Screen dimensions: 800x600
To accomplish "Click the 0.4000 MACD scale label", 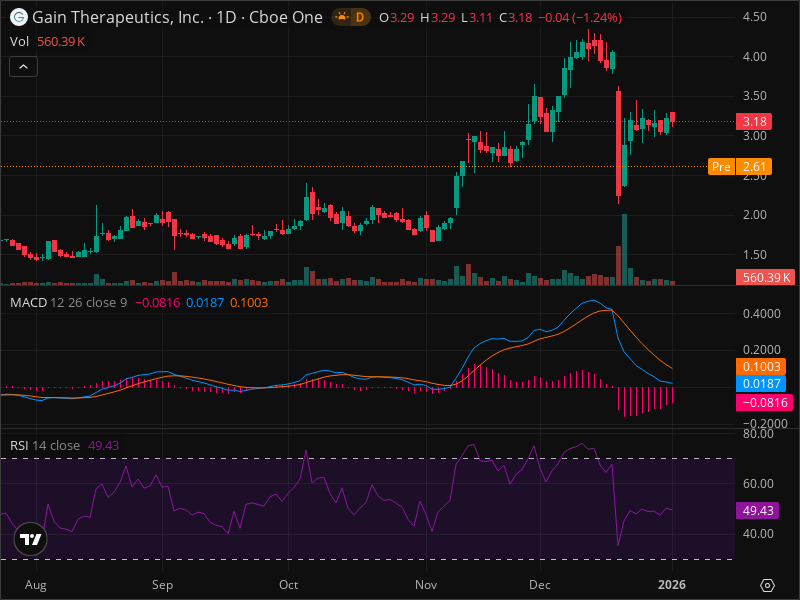I will pos(761,314).
